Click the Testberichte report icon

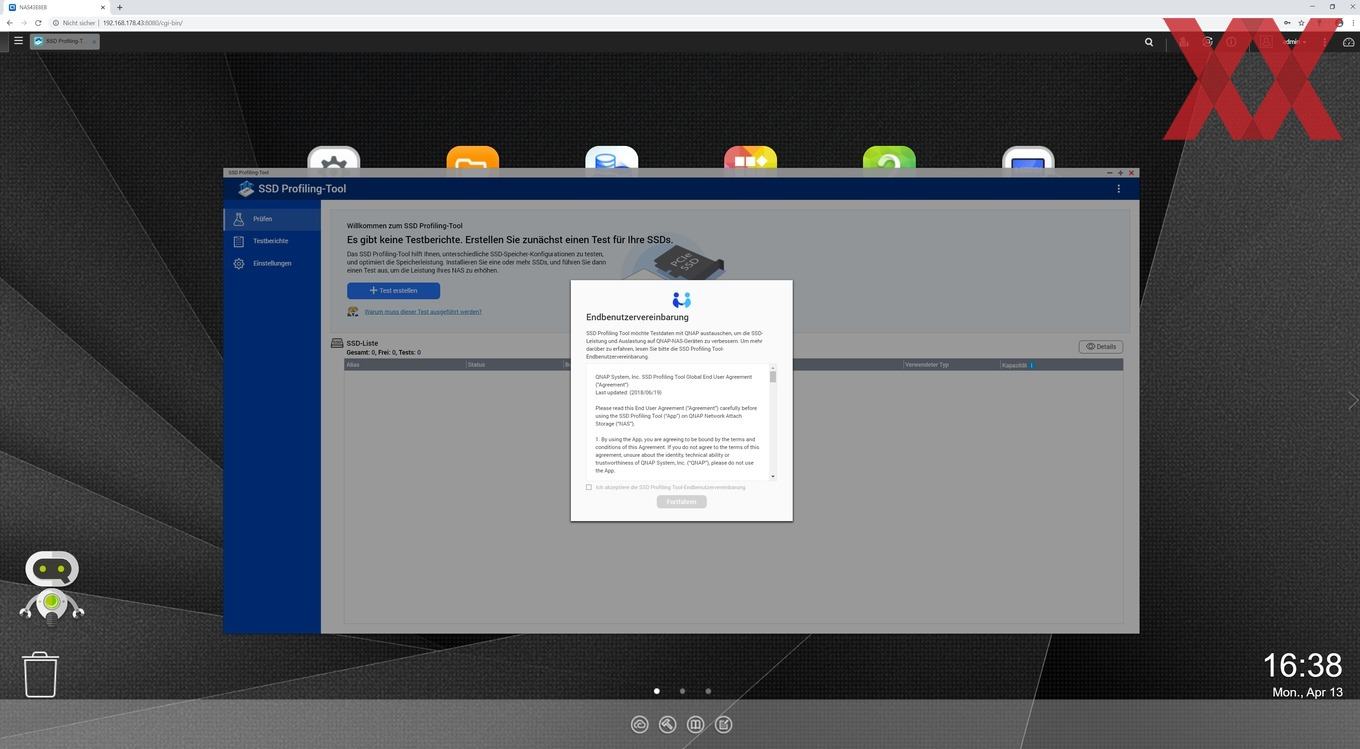coord(238,241)
